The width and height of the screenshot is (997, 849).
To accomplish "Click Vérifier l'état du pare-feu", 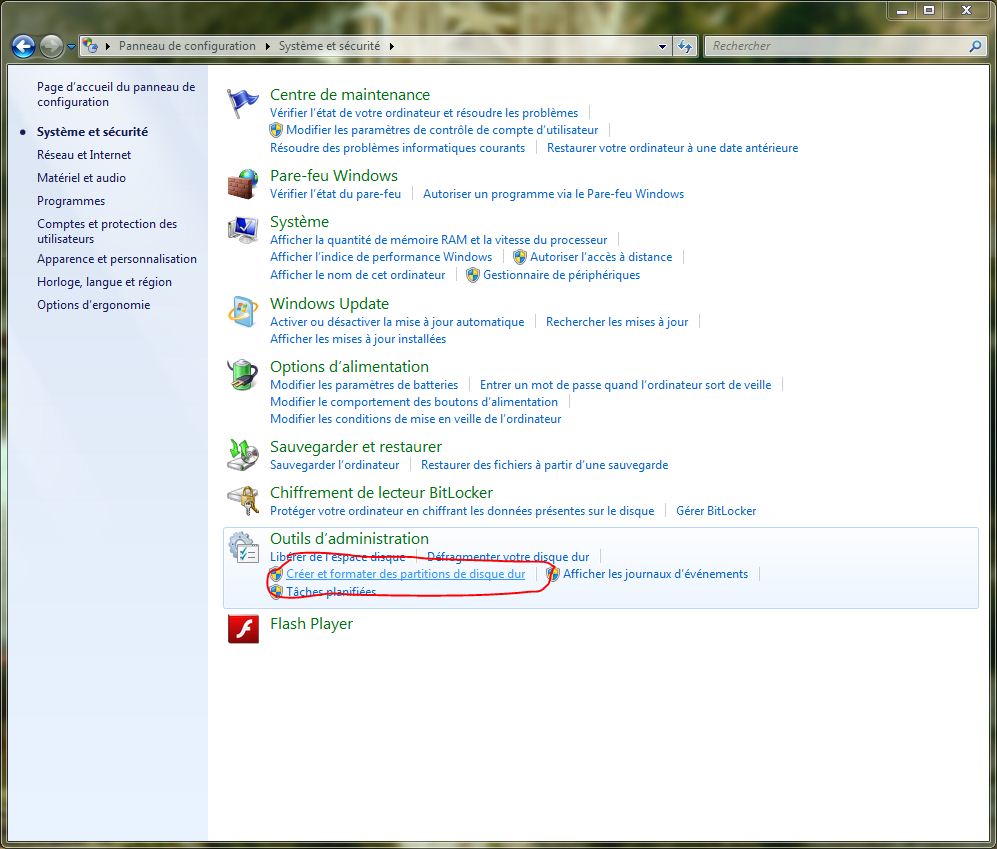I will (335, 194).
